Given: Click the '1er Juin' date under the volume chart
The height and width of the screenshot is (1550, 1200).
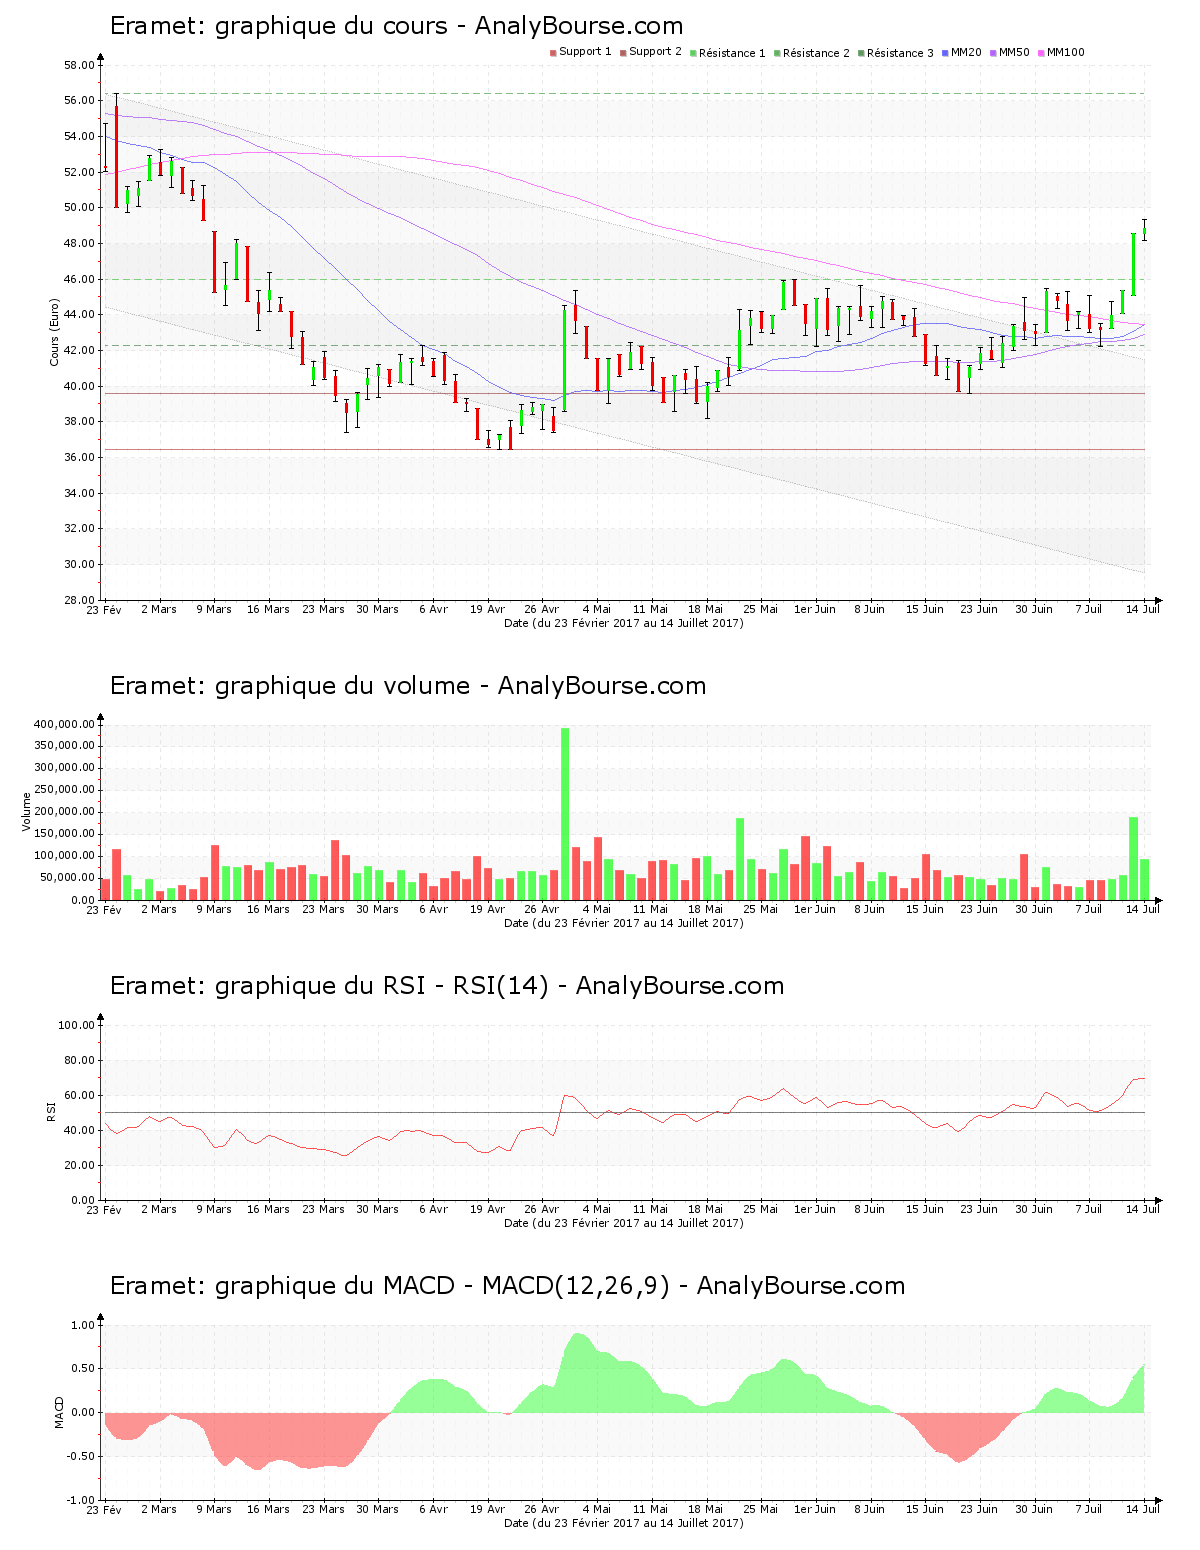Looking at the screenshot, I should coord(815,909).
